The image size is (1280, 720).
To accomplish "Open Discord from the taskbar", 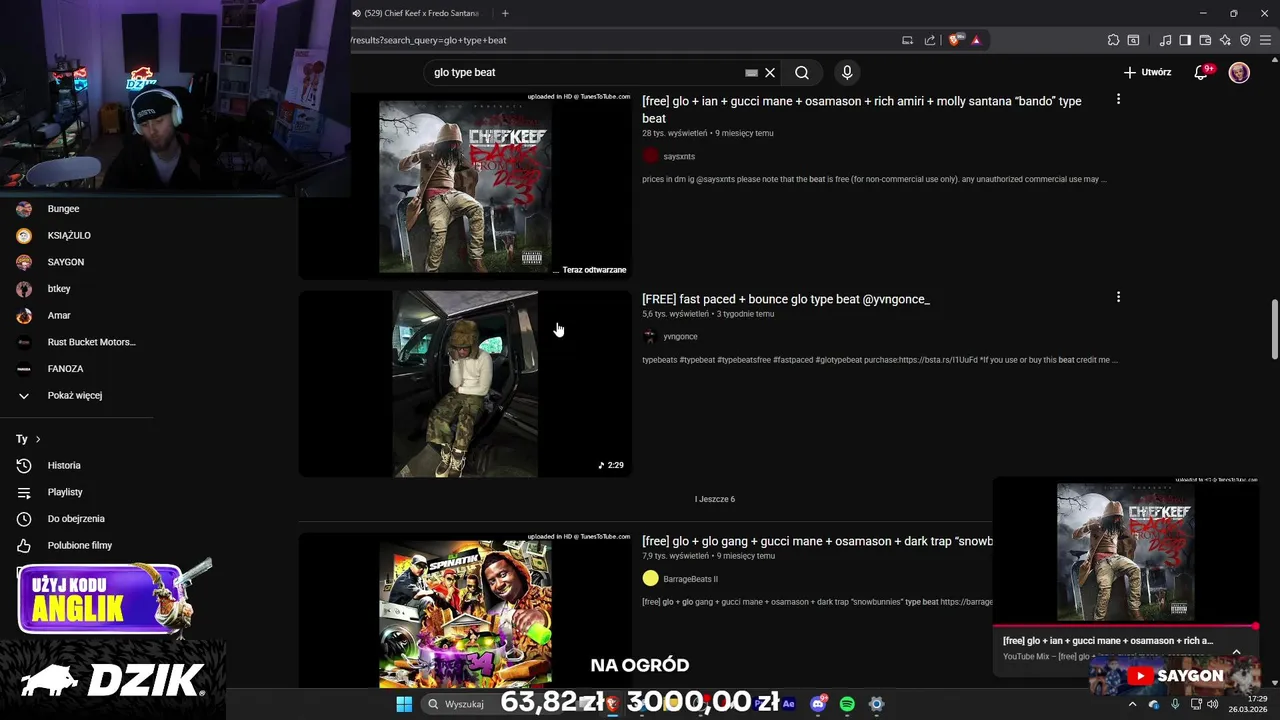I will 818,704.
